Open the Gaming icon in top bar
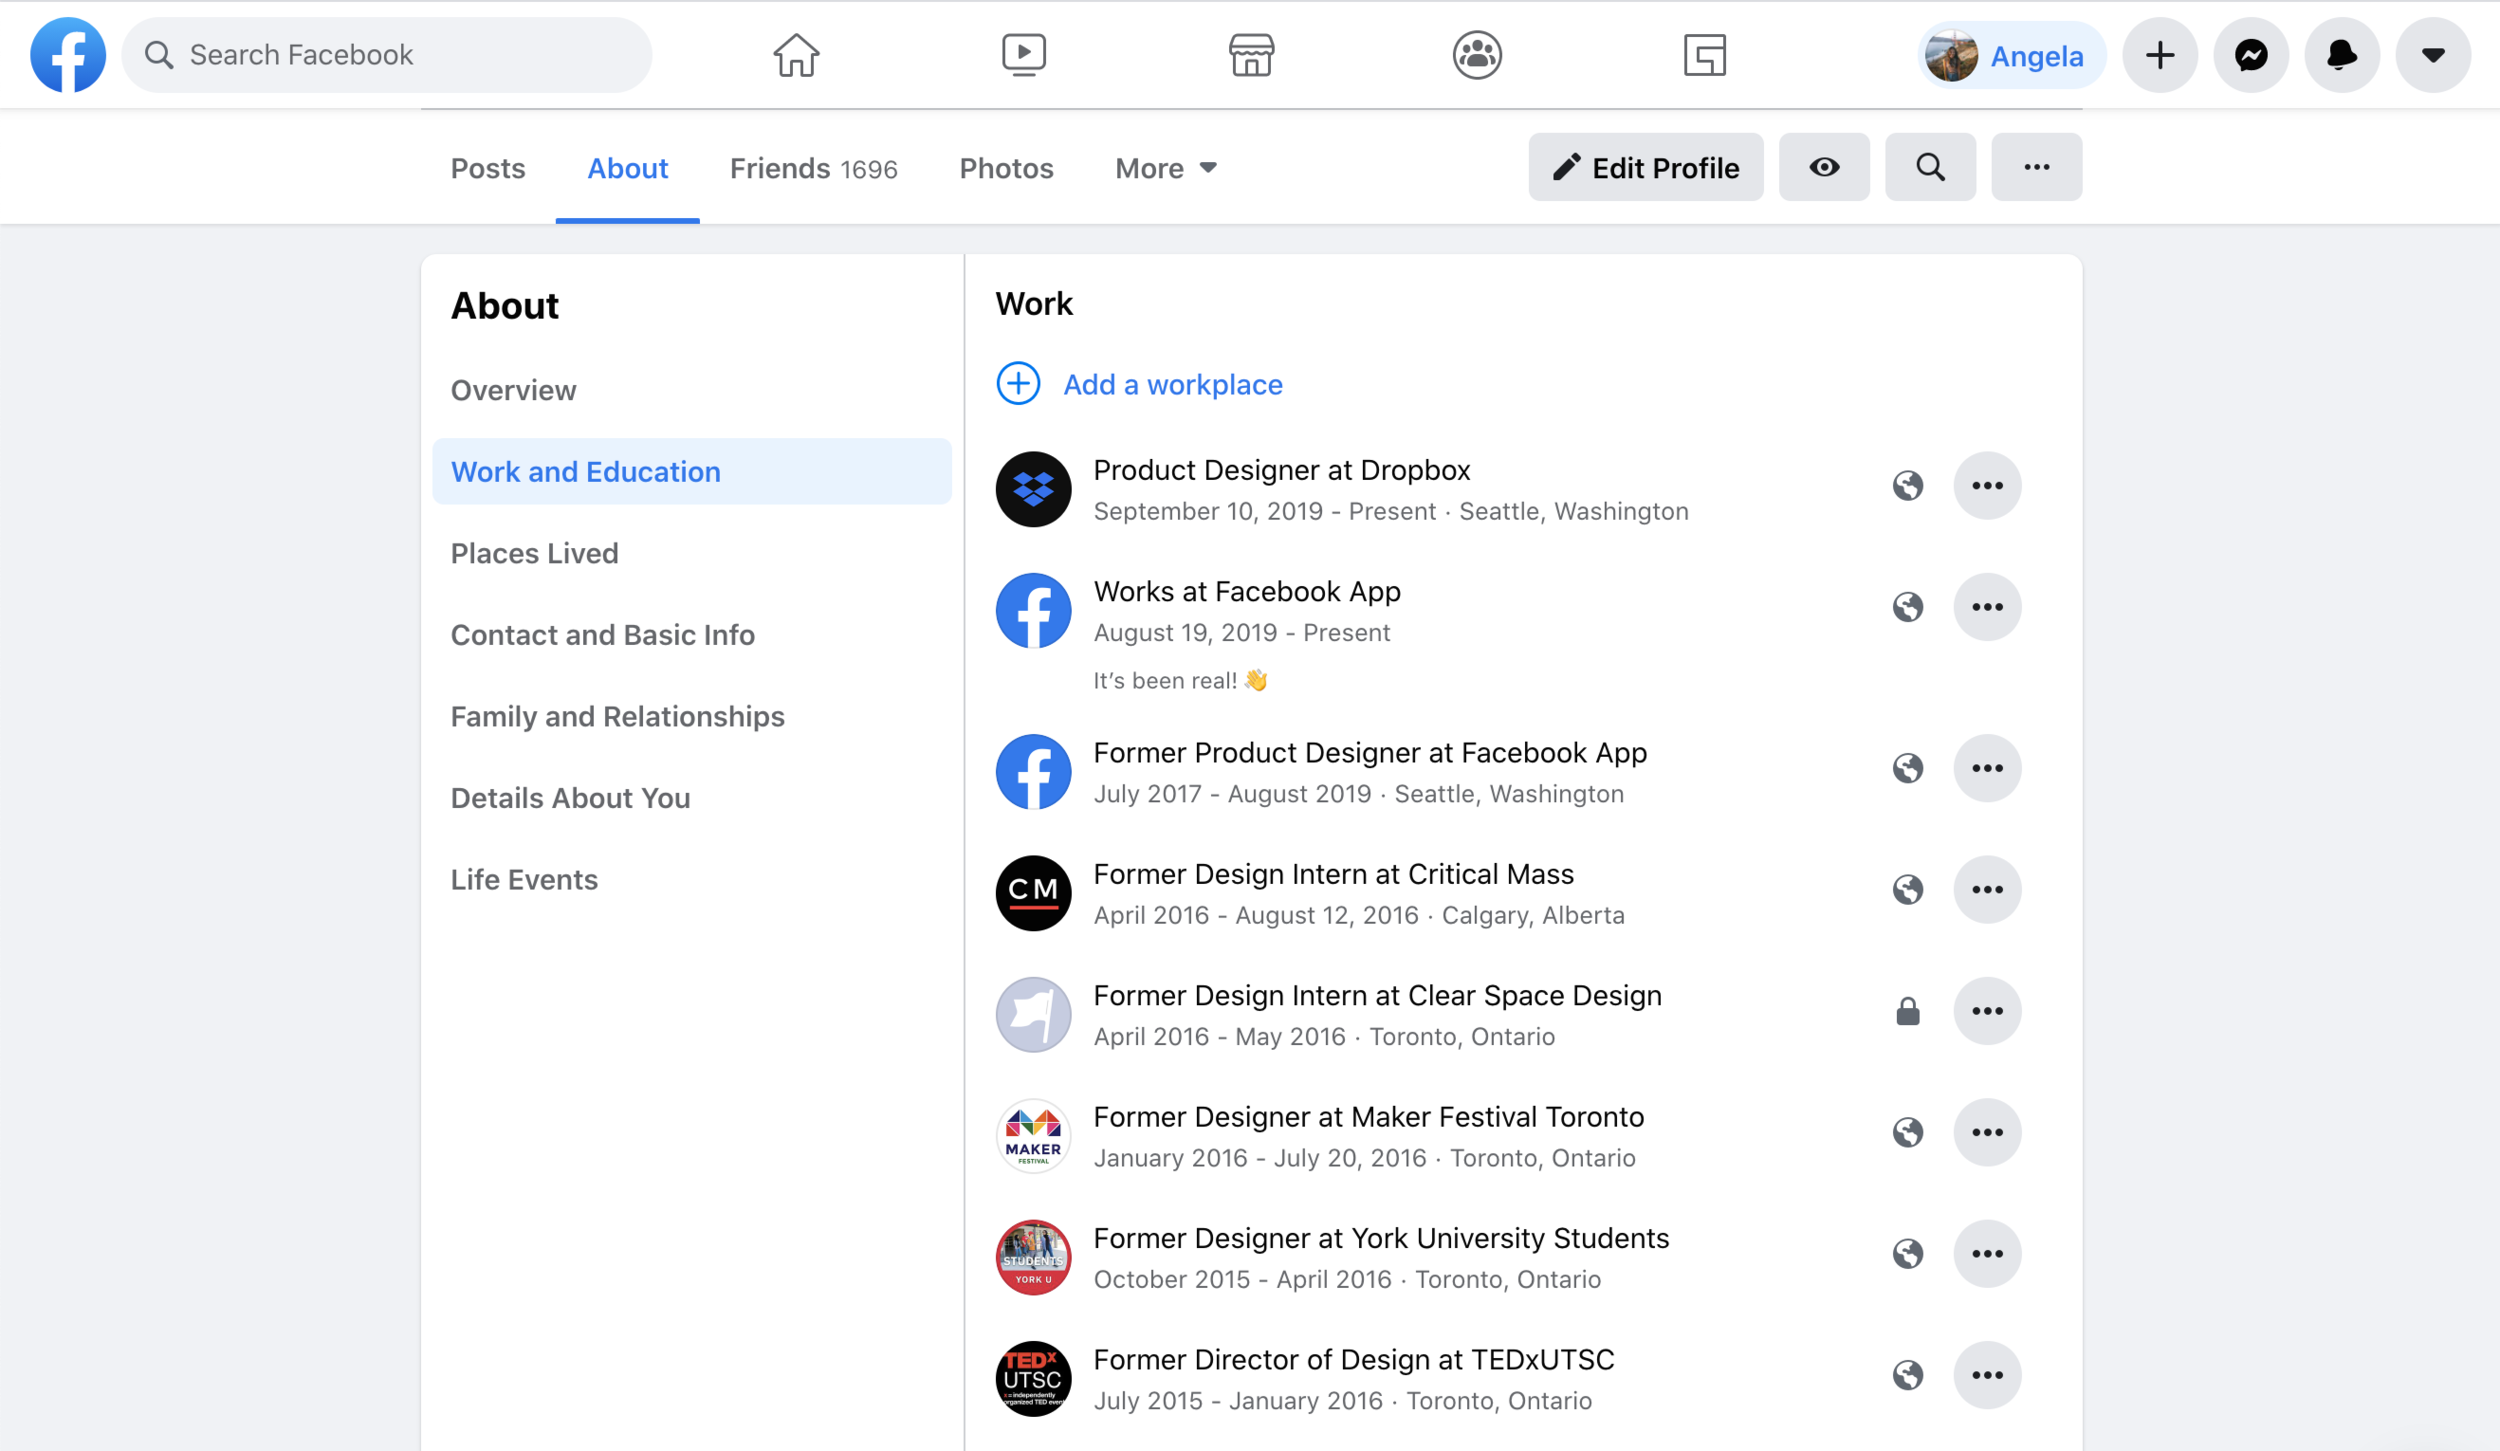The image size is (2500, 1451). (1705, 54)
